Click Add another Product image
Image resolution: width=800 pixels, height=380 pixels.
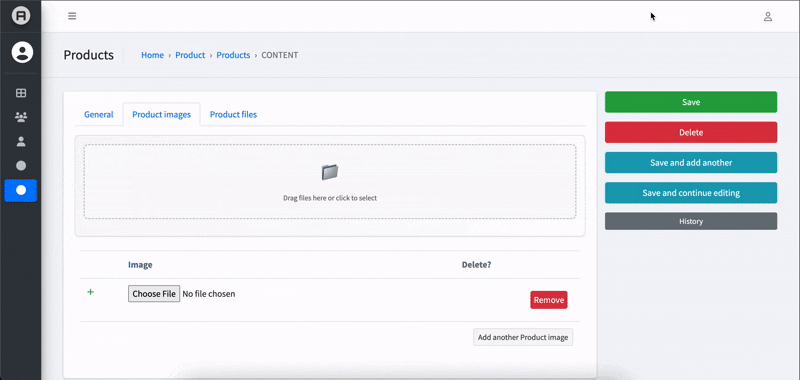point(522,337)
